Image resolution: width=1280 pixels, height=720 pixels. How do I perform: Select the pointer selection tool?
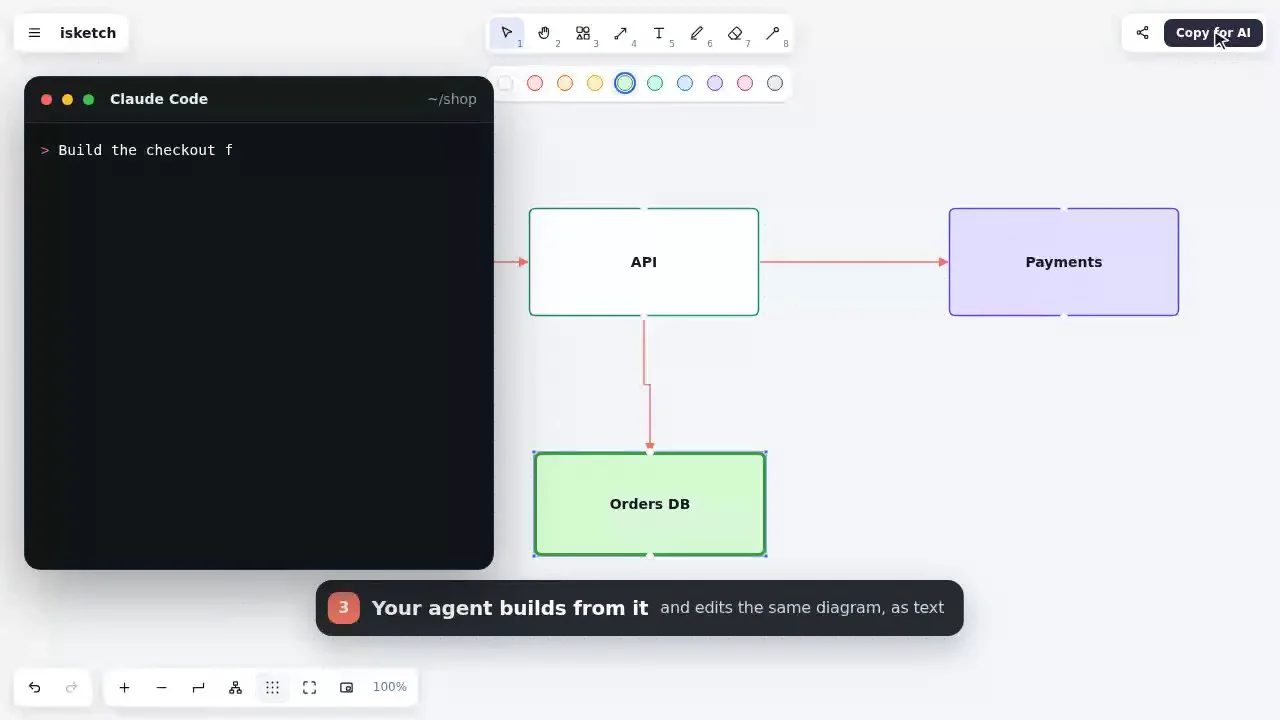click(x=507, y=33)
